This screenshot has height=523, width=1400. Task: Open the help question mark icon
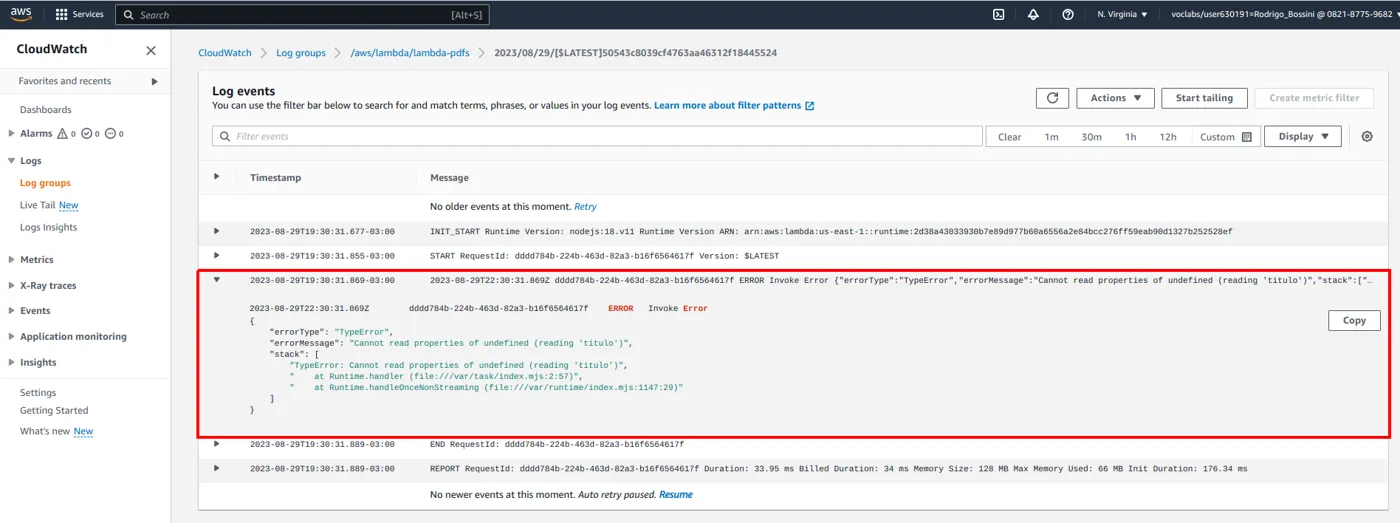coord(1068,15)
